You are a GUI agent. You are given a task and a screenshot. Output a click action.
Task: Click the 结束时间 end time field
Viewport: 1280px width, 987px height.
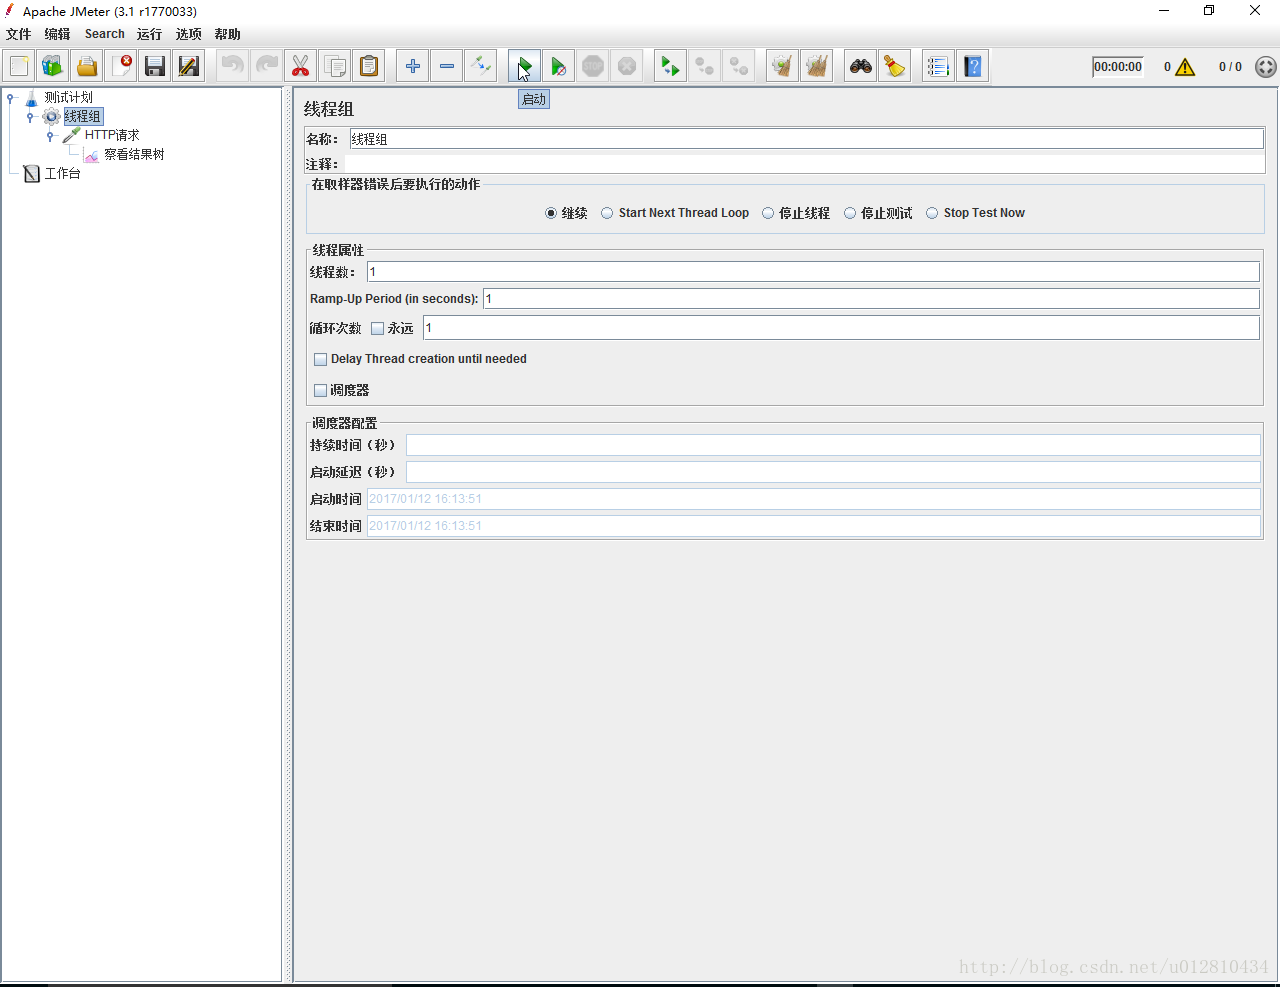(x=814, y=526)
